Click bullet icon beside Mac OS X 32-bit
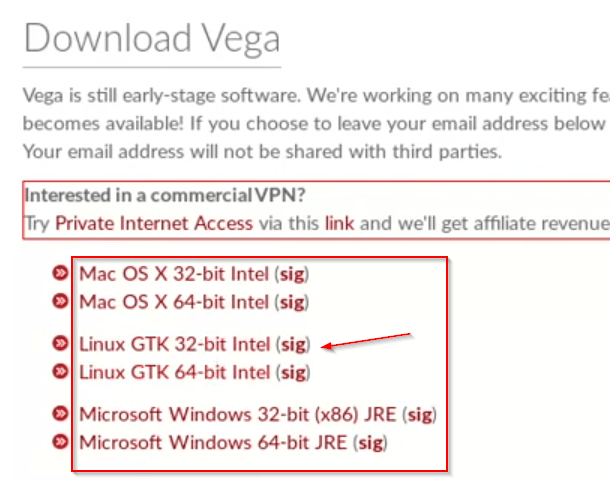 point(60,273)
